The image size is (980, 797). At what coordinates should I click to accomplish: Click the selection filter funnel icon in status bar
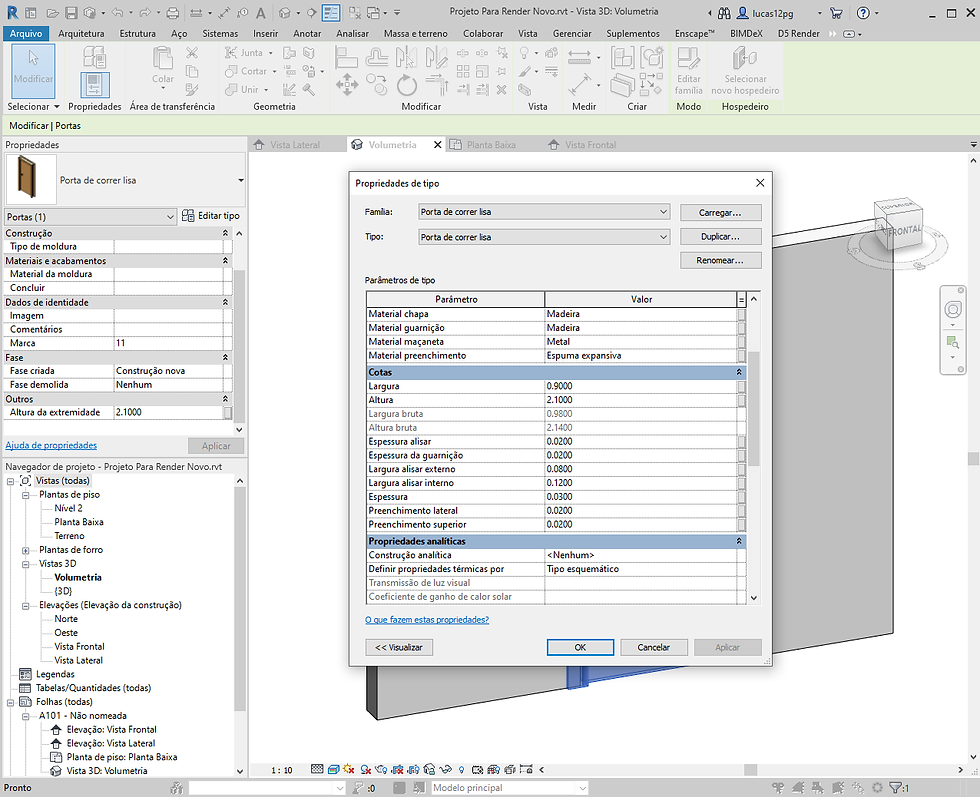point(895,788)
